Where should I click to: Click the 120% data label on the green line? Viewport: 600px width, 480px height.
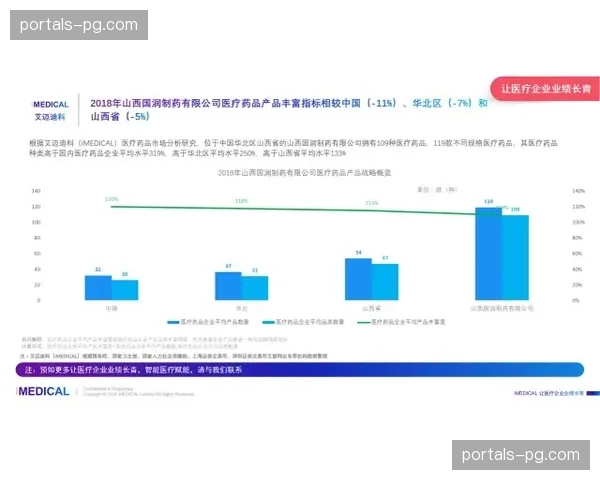coord(112,199)
